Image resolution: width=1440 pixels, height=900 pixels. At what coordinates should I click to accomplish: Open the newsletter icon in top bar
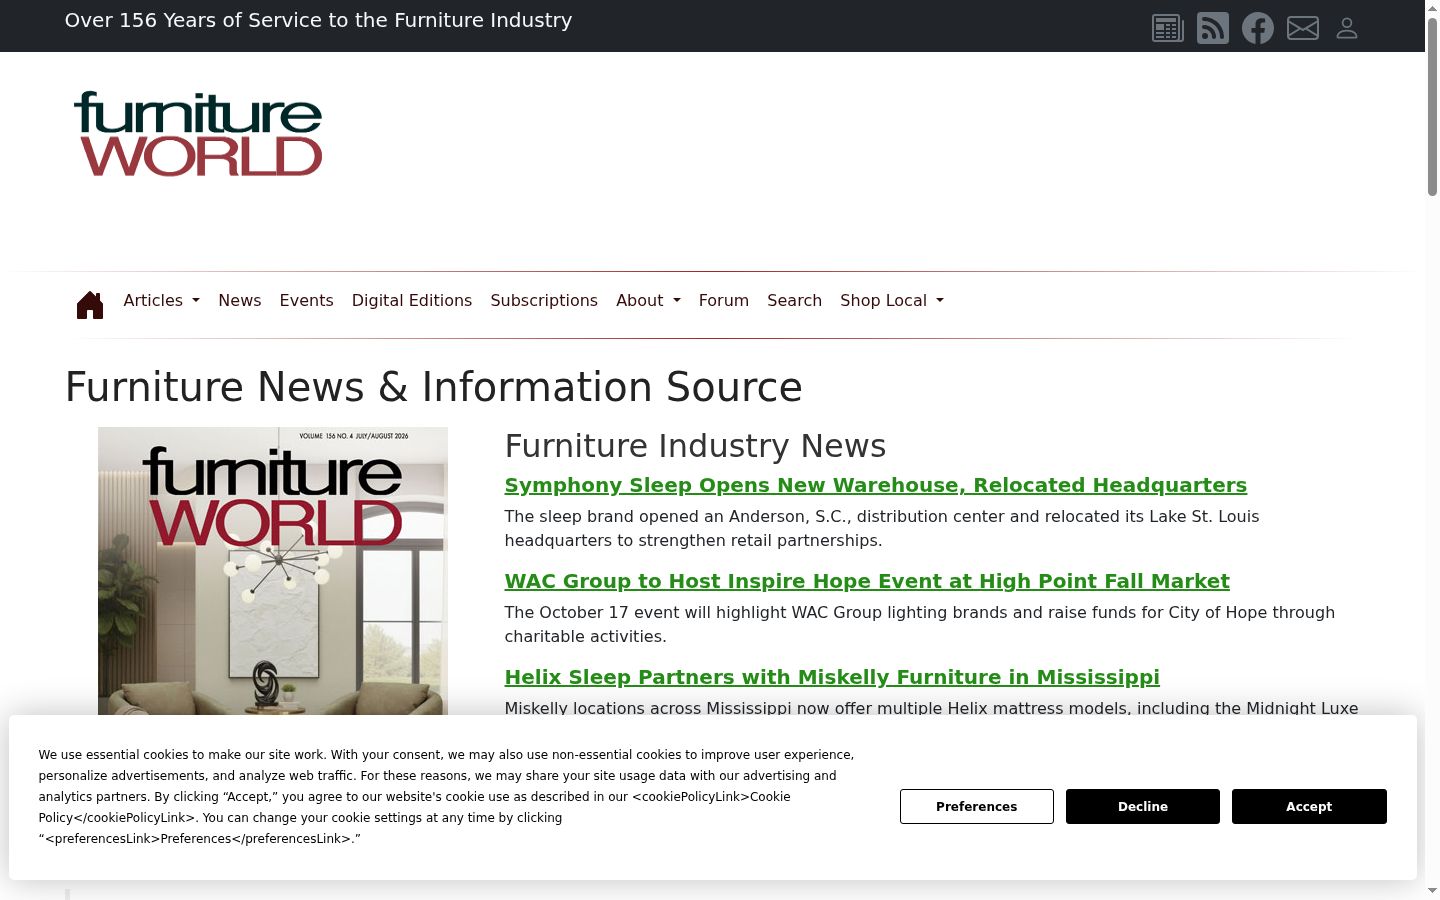(x=1167, y=28)
